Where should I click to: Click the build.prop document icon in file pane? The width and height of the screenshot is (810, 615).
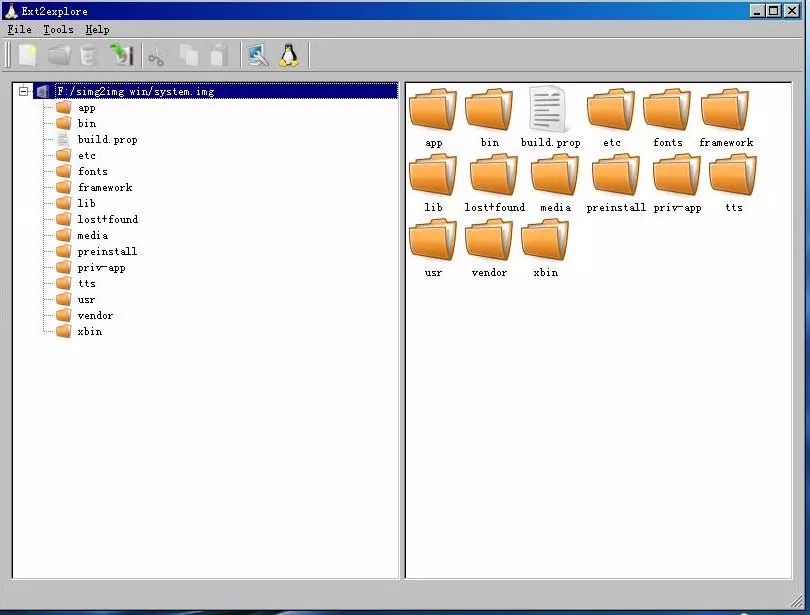click(548, 109)
